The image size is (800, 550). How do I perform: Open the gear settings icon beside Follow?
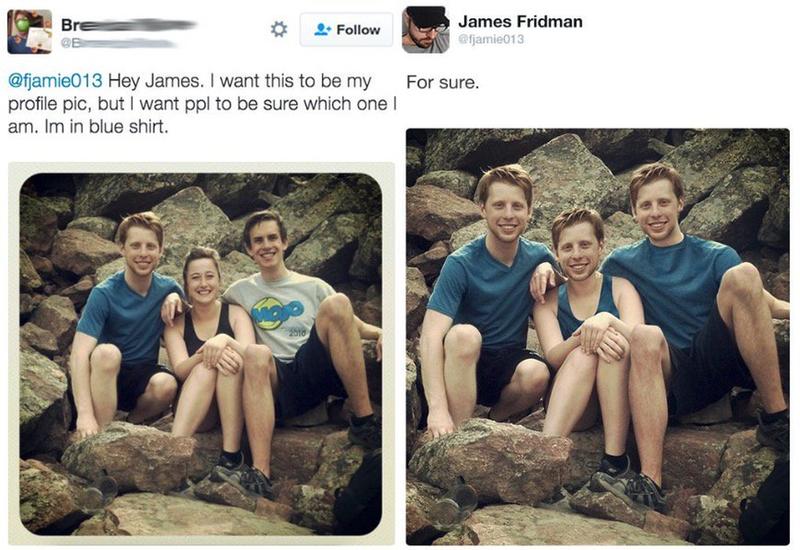click(x=279, y=29)
